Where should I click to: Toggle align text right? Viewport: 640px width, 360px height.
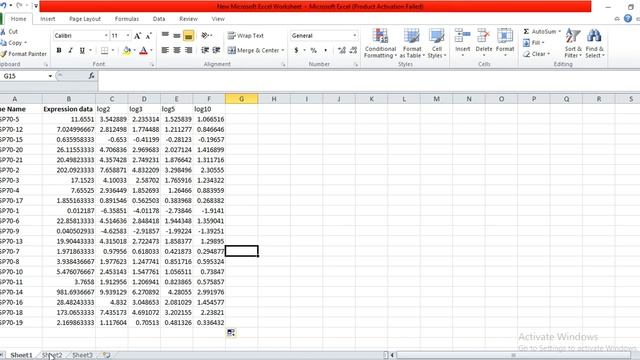(x=188, y=50)
